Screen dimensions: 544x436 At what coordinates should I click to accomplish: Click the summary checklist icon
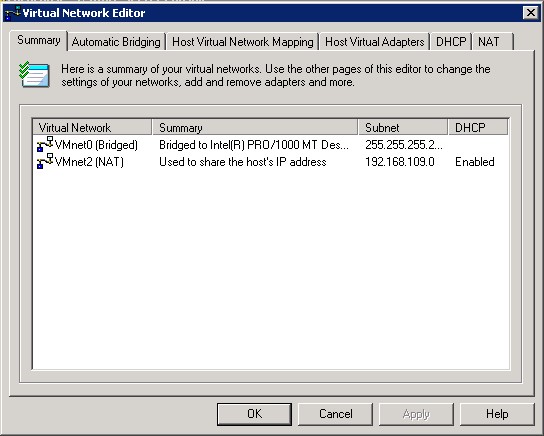tap(34, 75)
